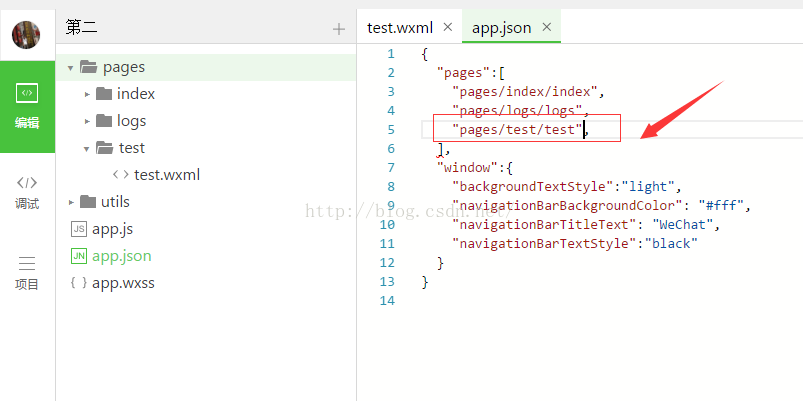Open the Project (项目) section
The image size is (803, 401).
coord(27,272)
